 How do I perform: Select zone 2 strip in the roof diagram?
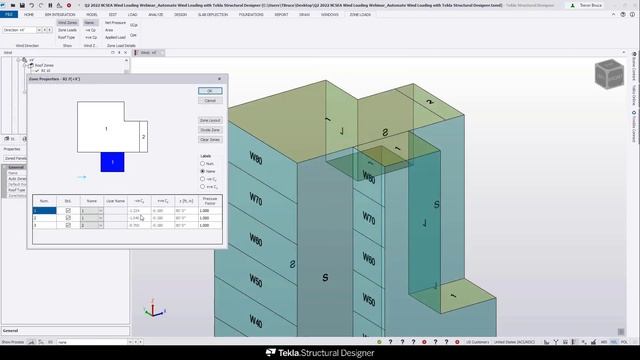[x=143, y=137]
